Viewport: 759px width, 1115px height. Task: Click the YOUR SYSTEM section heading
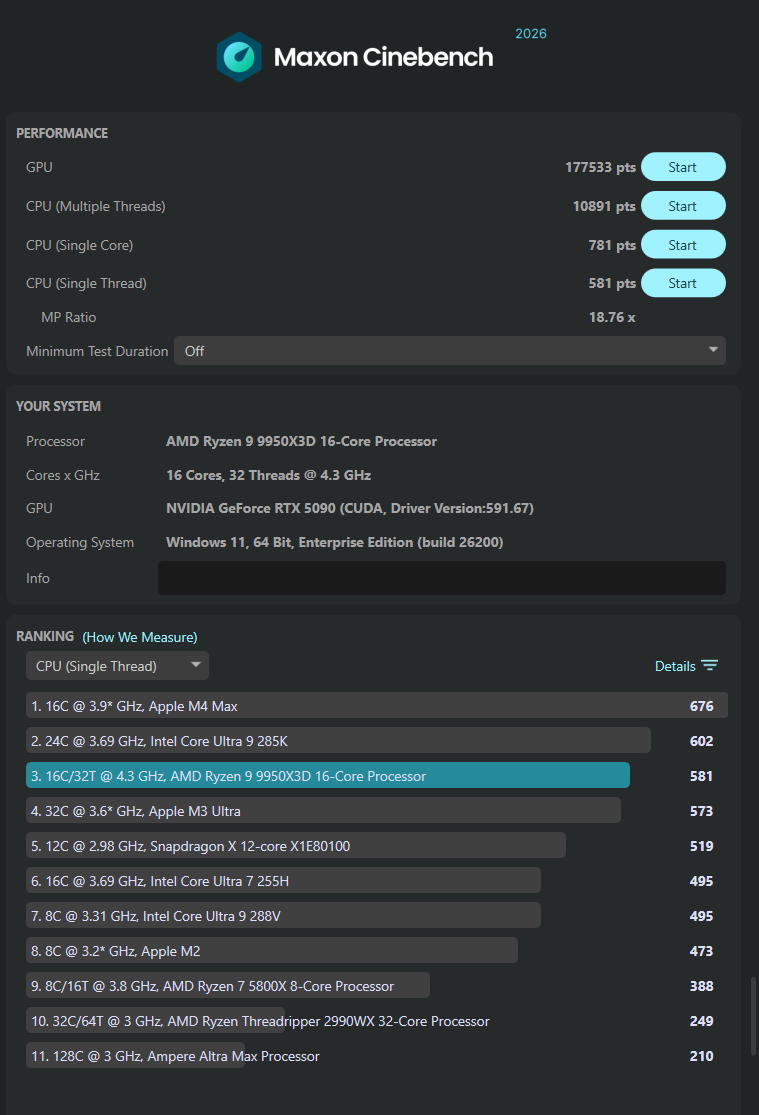(x=58, y=406)
